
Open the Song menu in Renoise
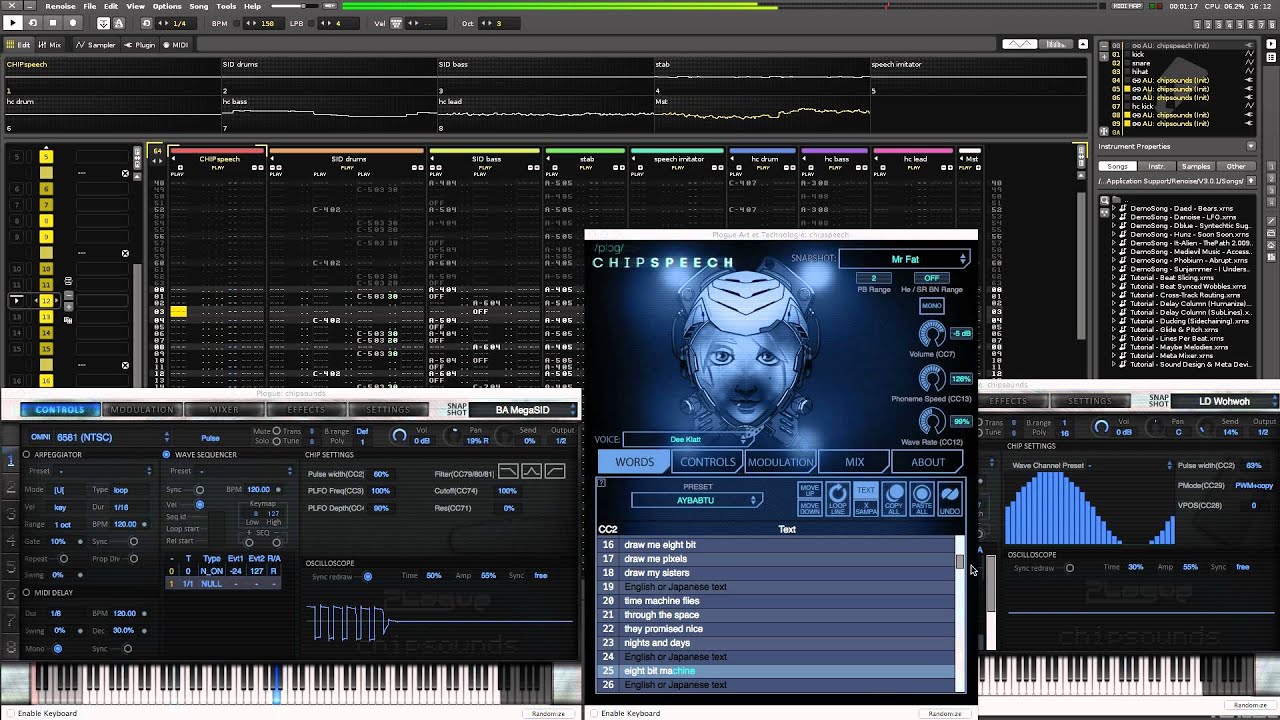pos(199,6)
